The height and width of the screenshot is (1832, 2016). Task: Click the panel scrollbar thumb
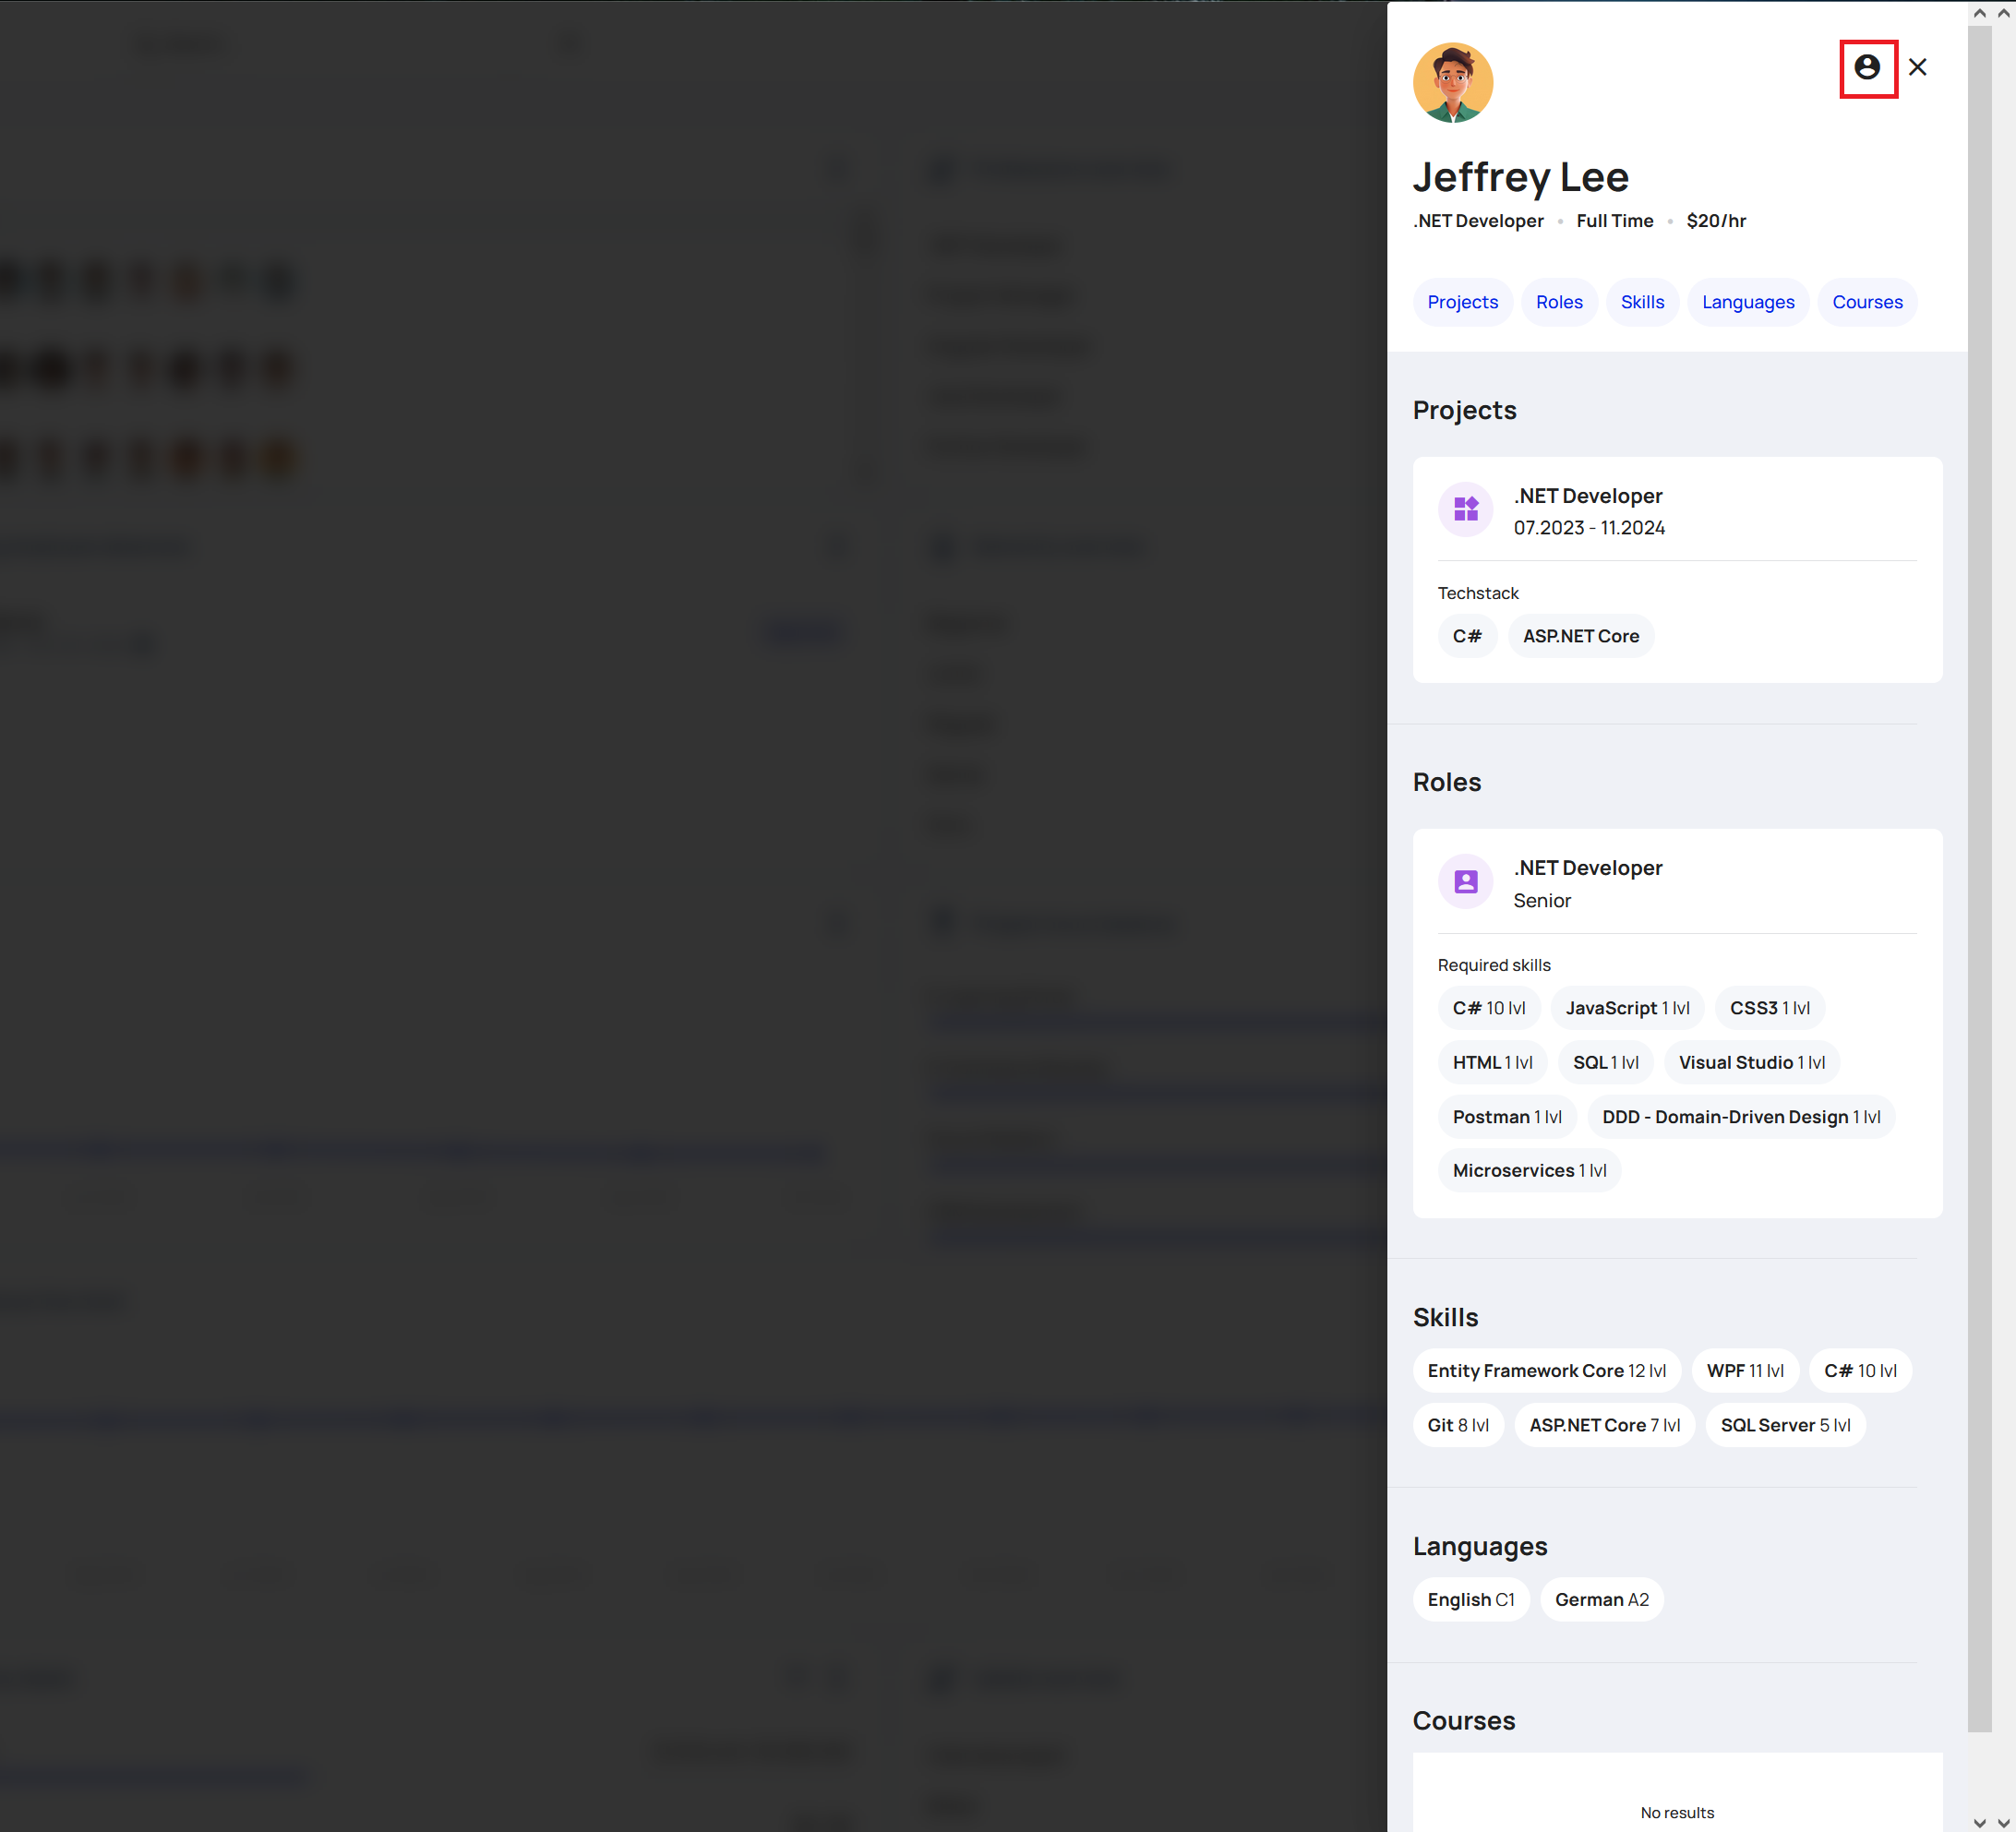[1979, 880]
